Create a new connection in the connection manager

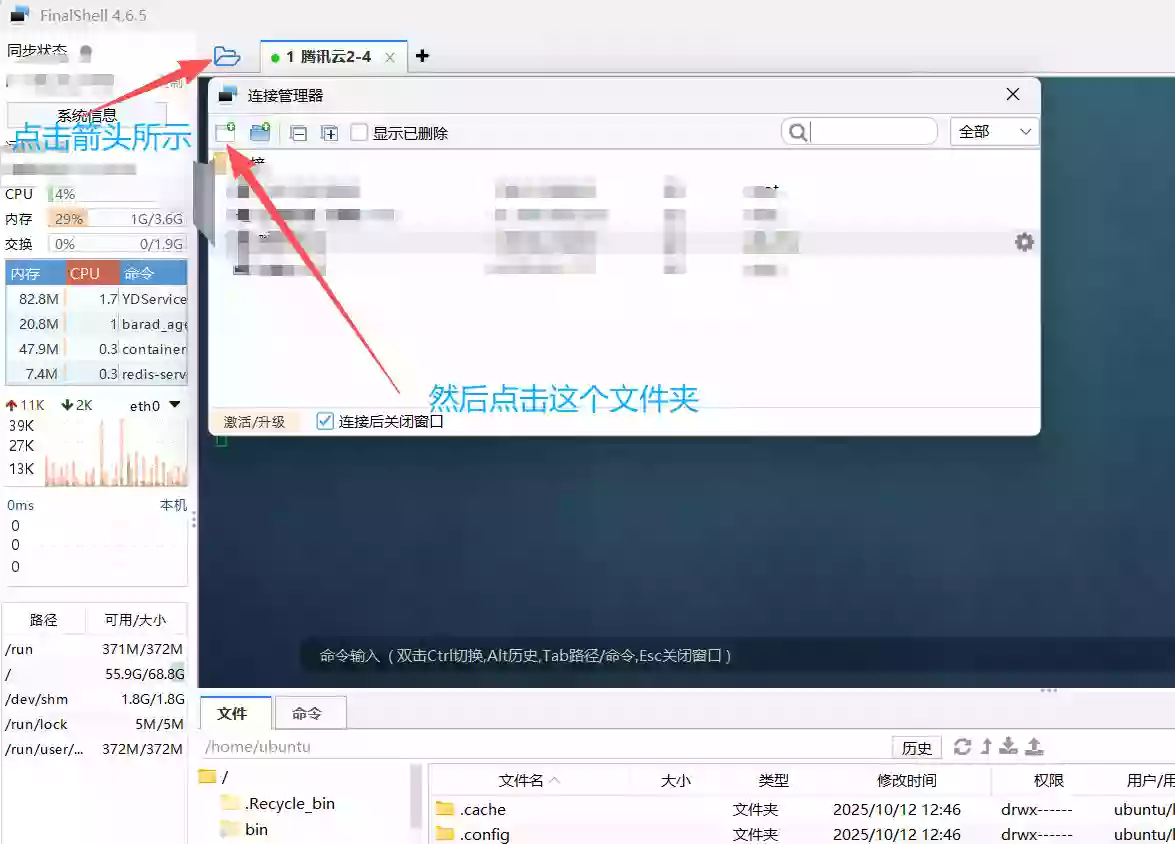click(x=225, y=131)
